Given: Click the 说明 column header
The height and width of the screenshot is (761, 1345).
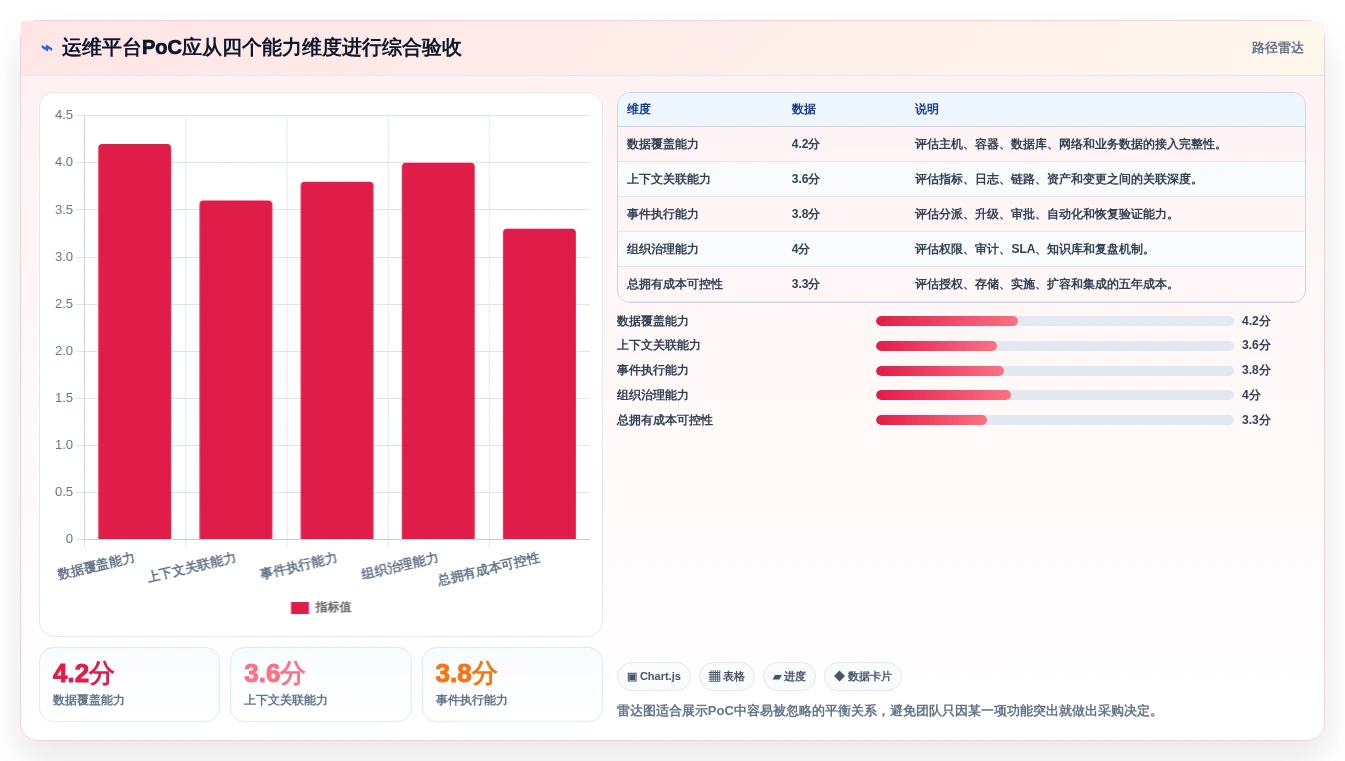Looking at the screenshot, I should click(x=927, y=109).
